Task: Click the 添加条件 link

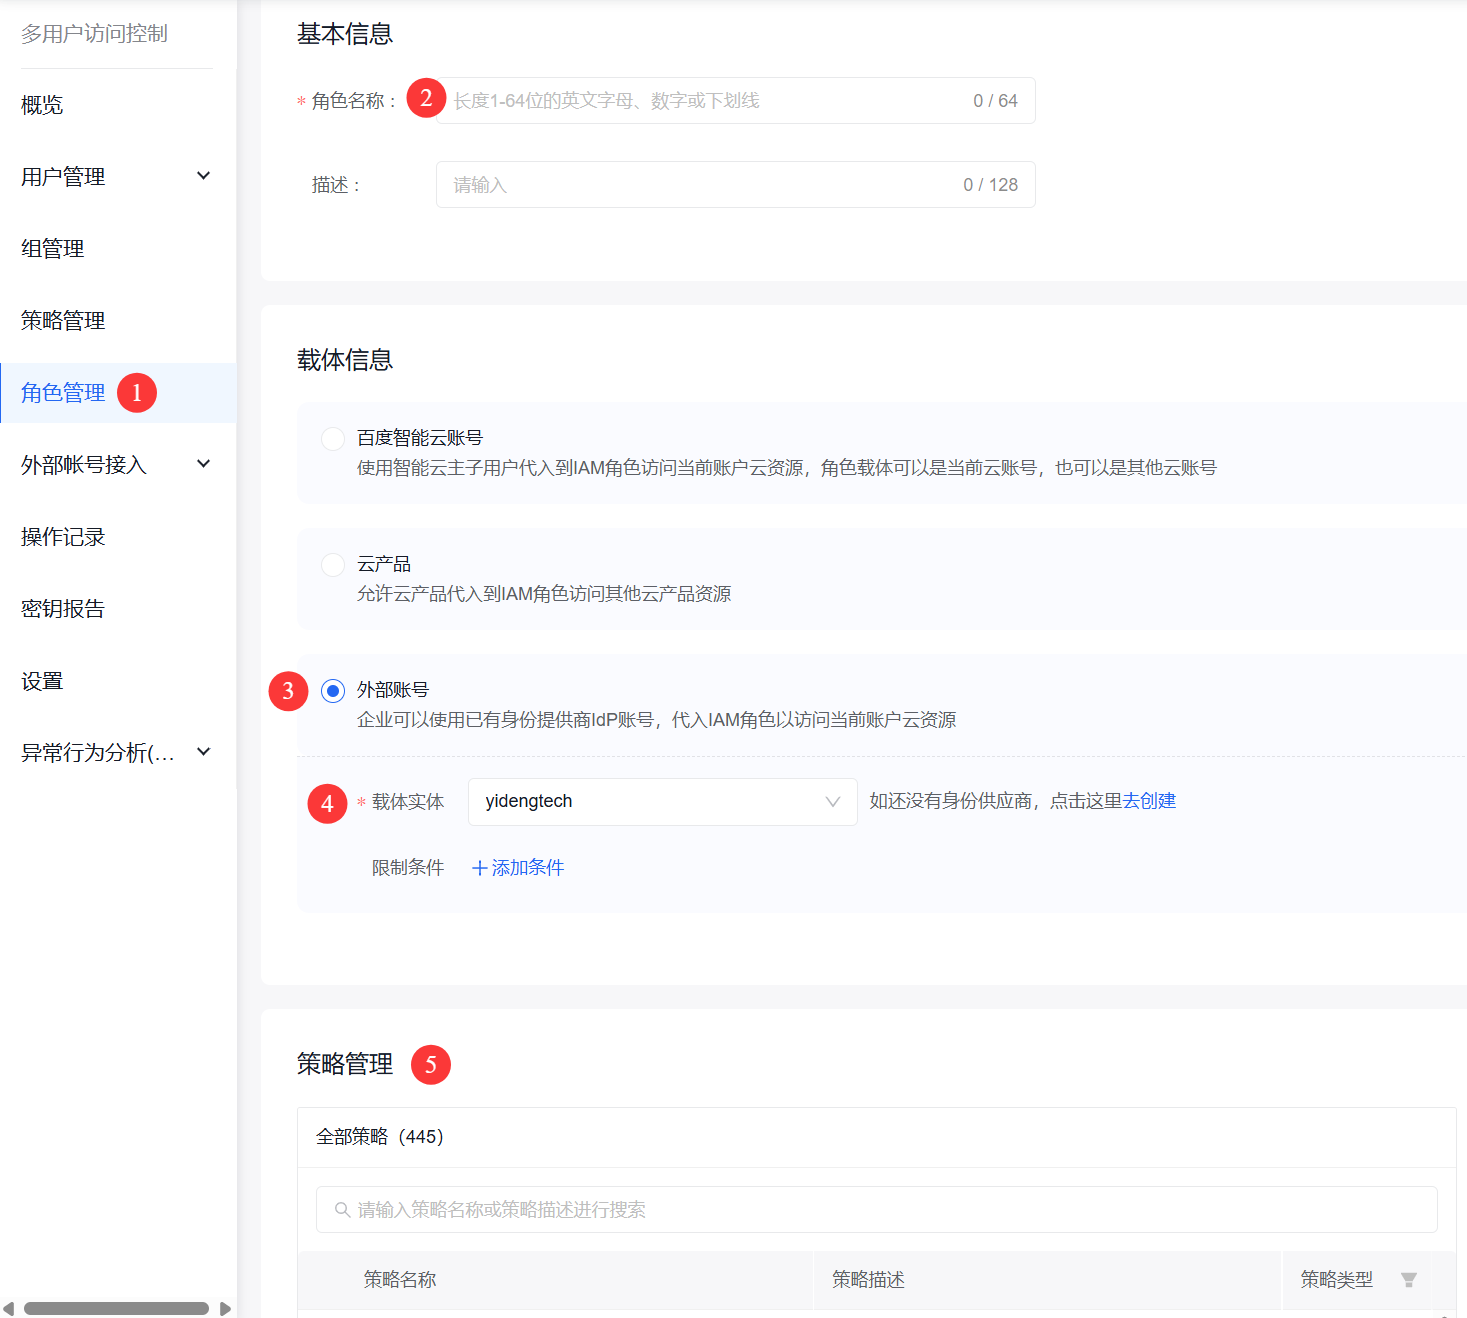Action: point(527,868)
